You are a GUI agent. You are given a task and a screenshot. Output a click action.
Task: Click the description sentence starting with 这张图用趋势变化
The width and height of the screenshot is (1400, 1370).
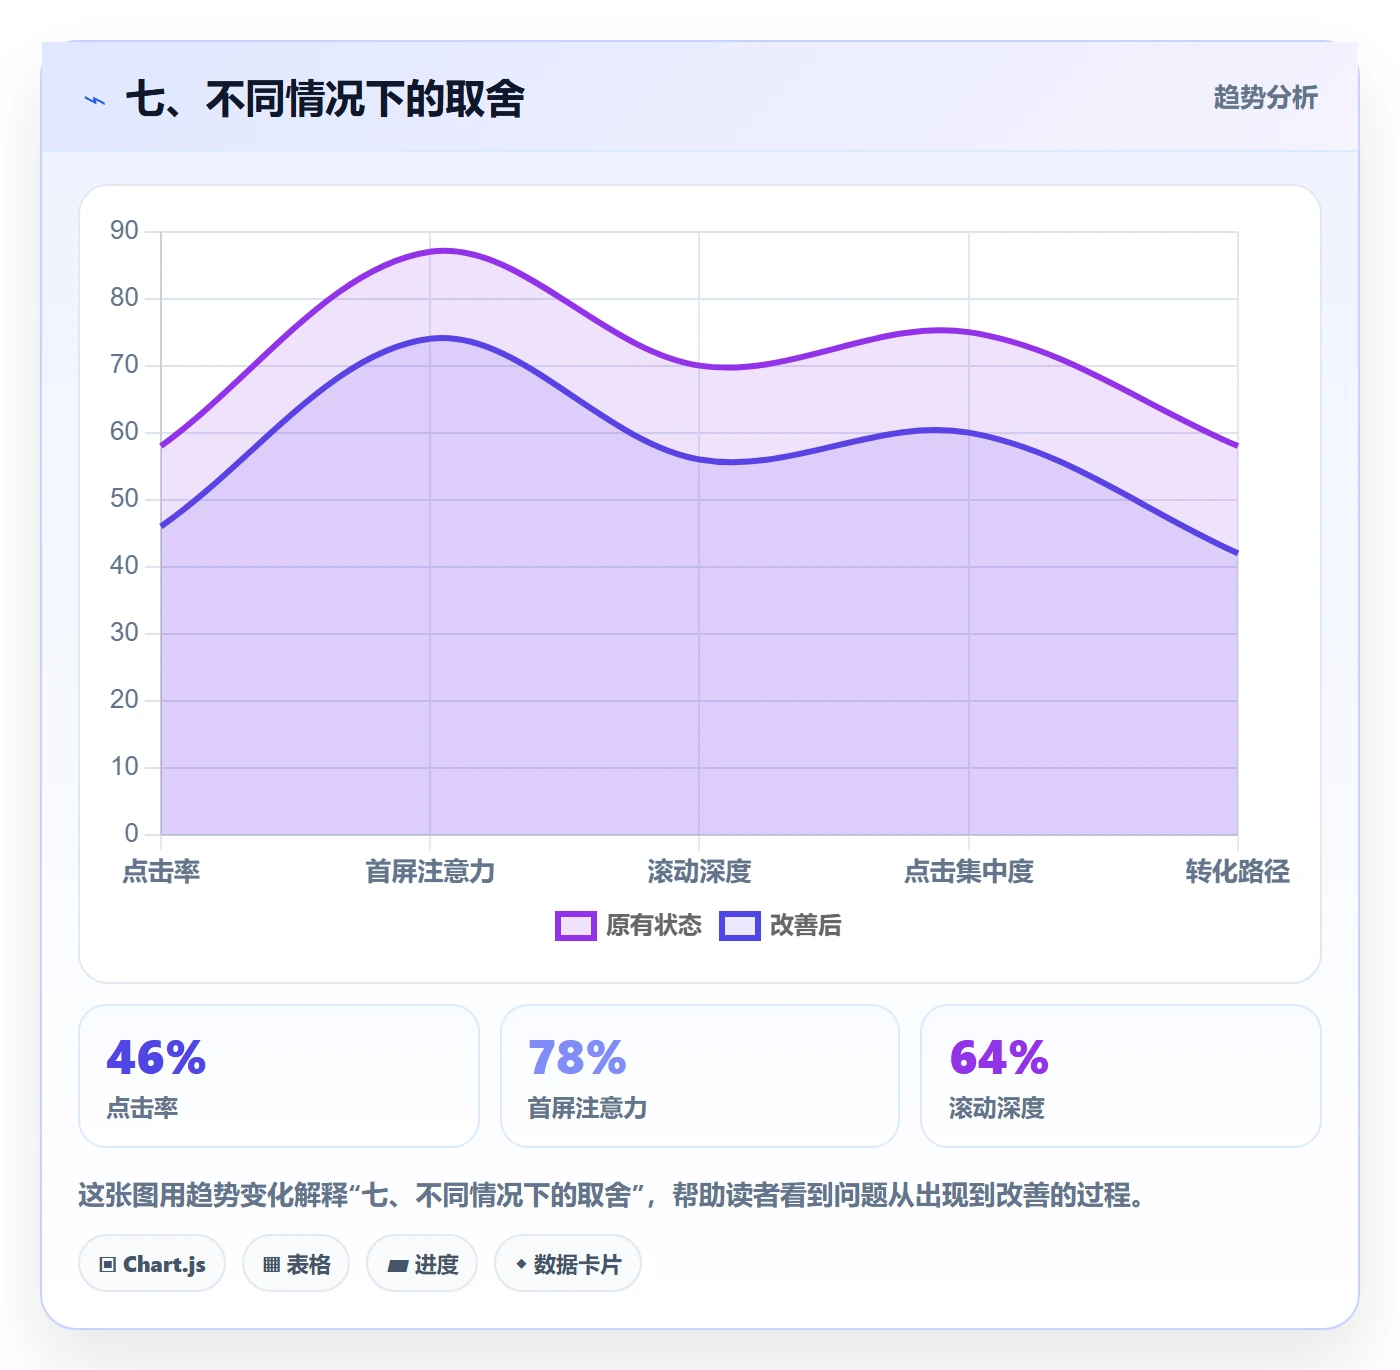coord(612,1195)
